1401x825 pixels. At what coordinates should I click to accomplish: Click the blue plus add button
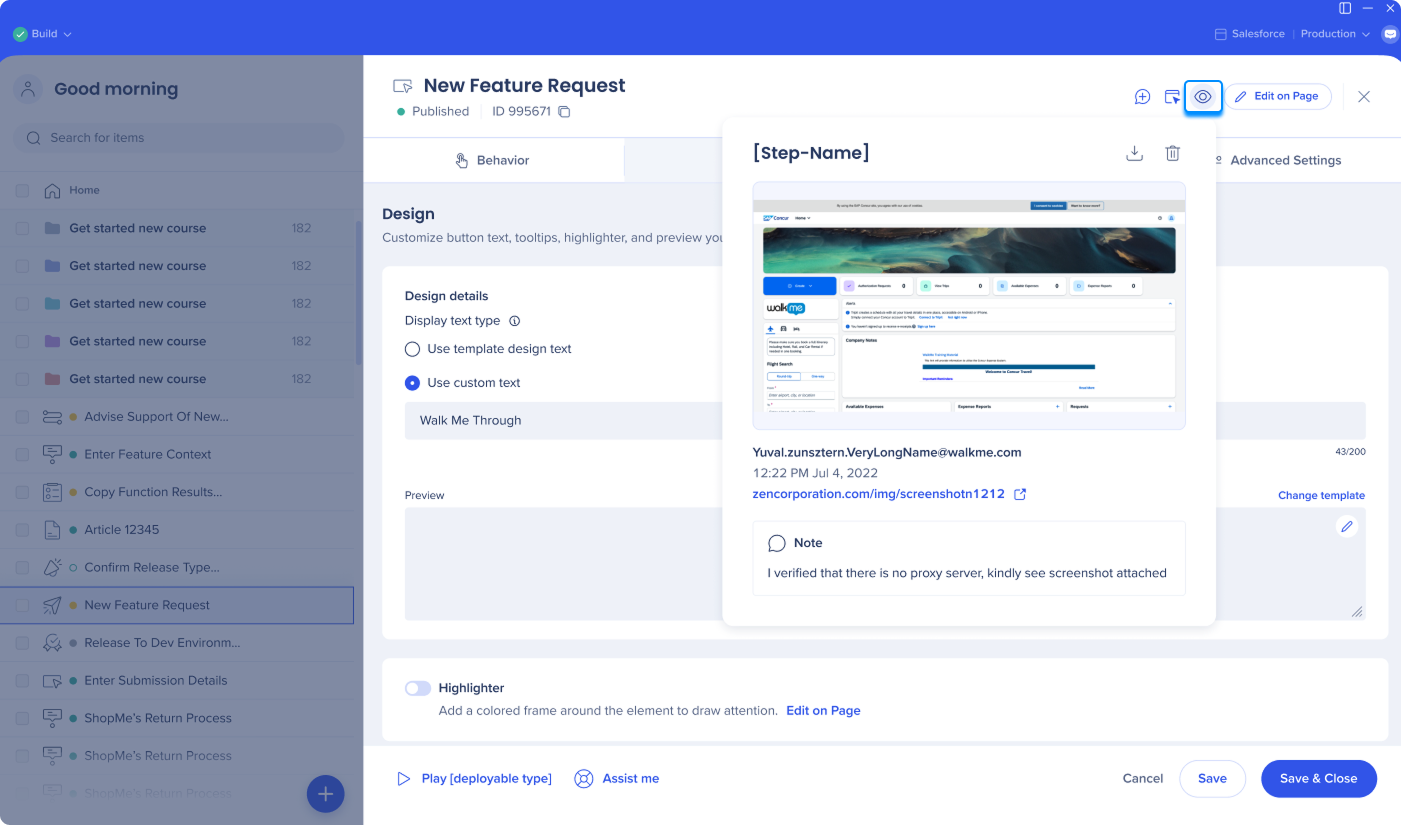[x=325, y=794]
